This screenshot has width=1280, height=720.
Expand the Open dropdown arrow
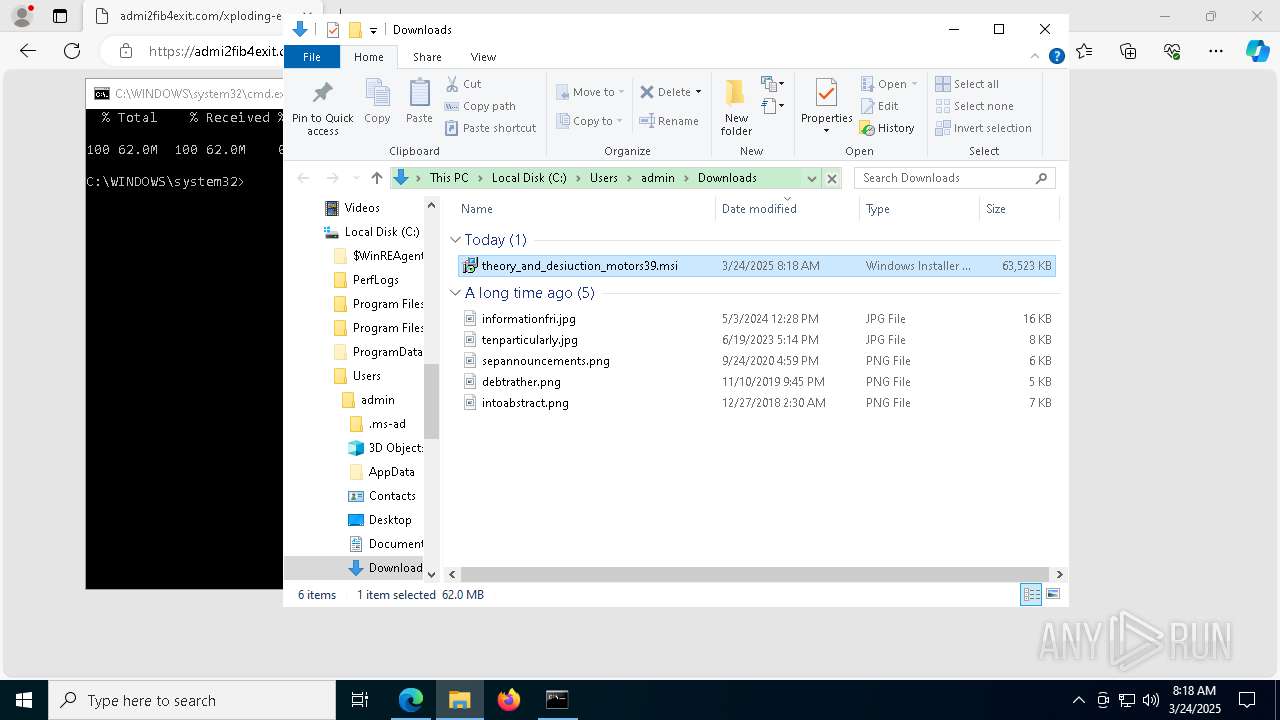coord(914,84)
